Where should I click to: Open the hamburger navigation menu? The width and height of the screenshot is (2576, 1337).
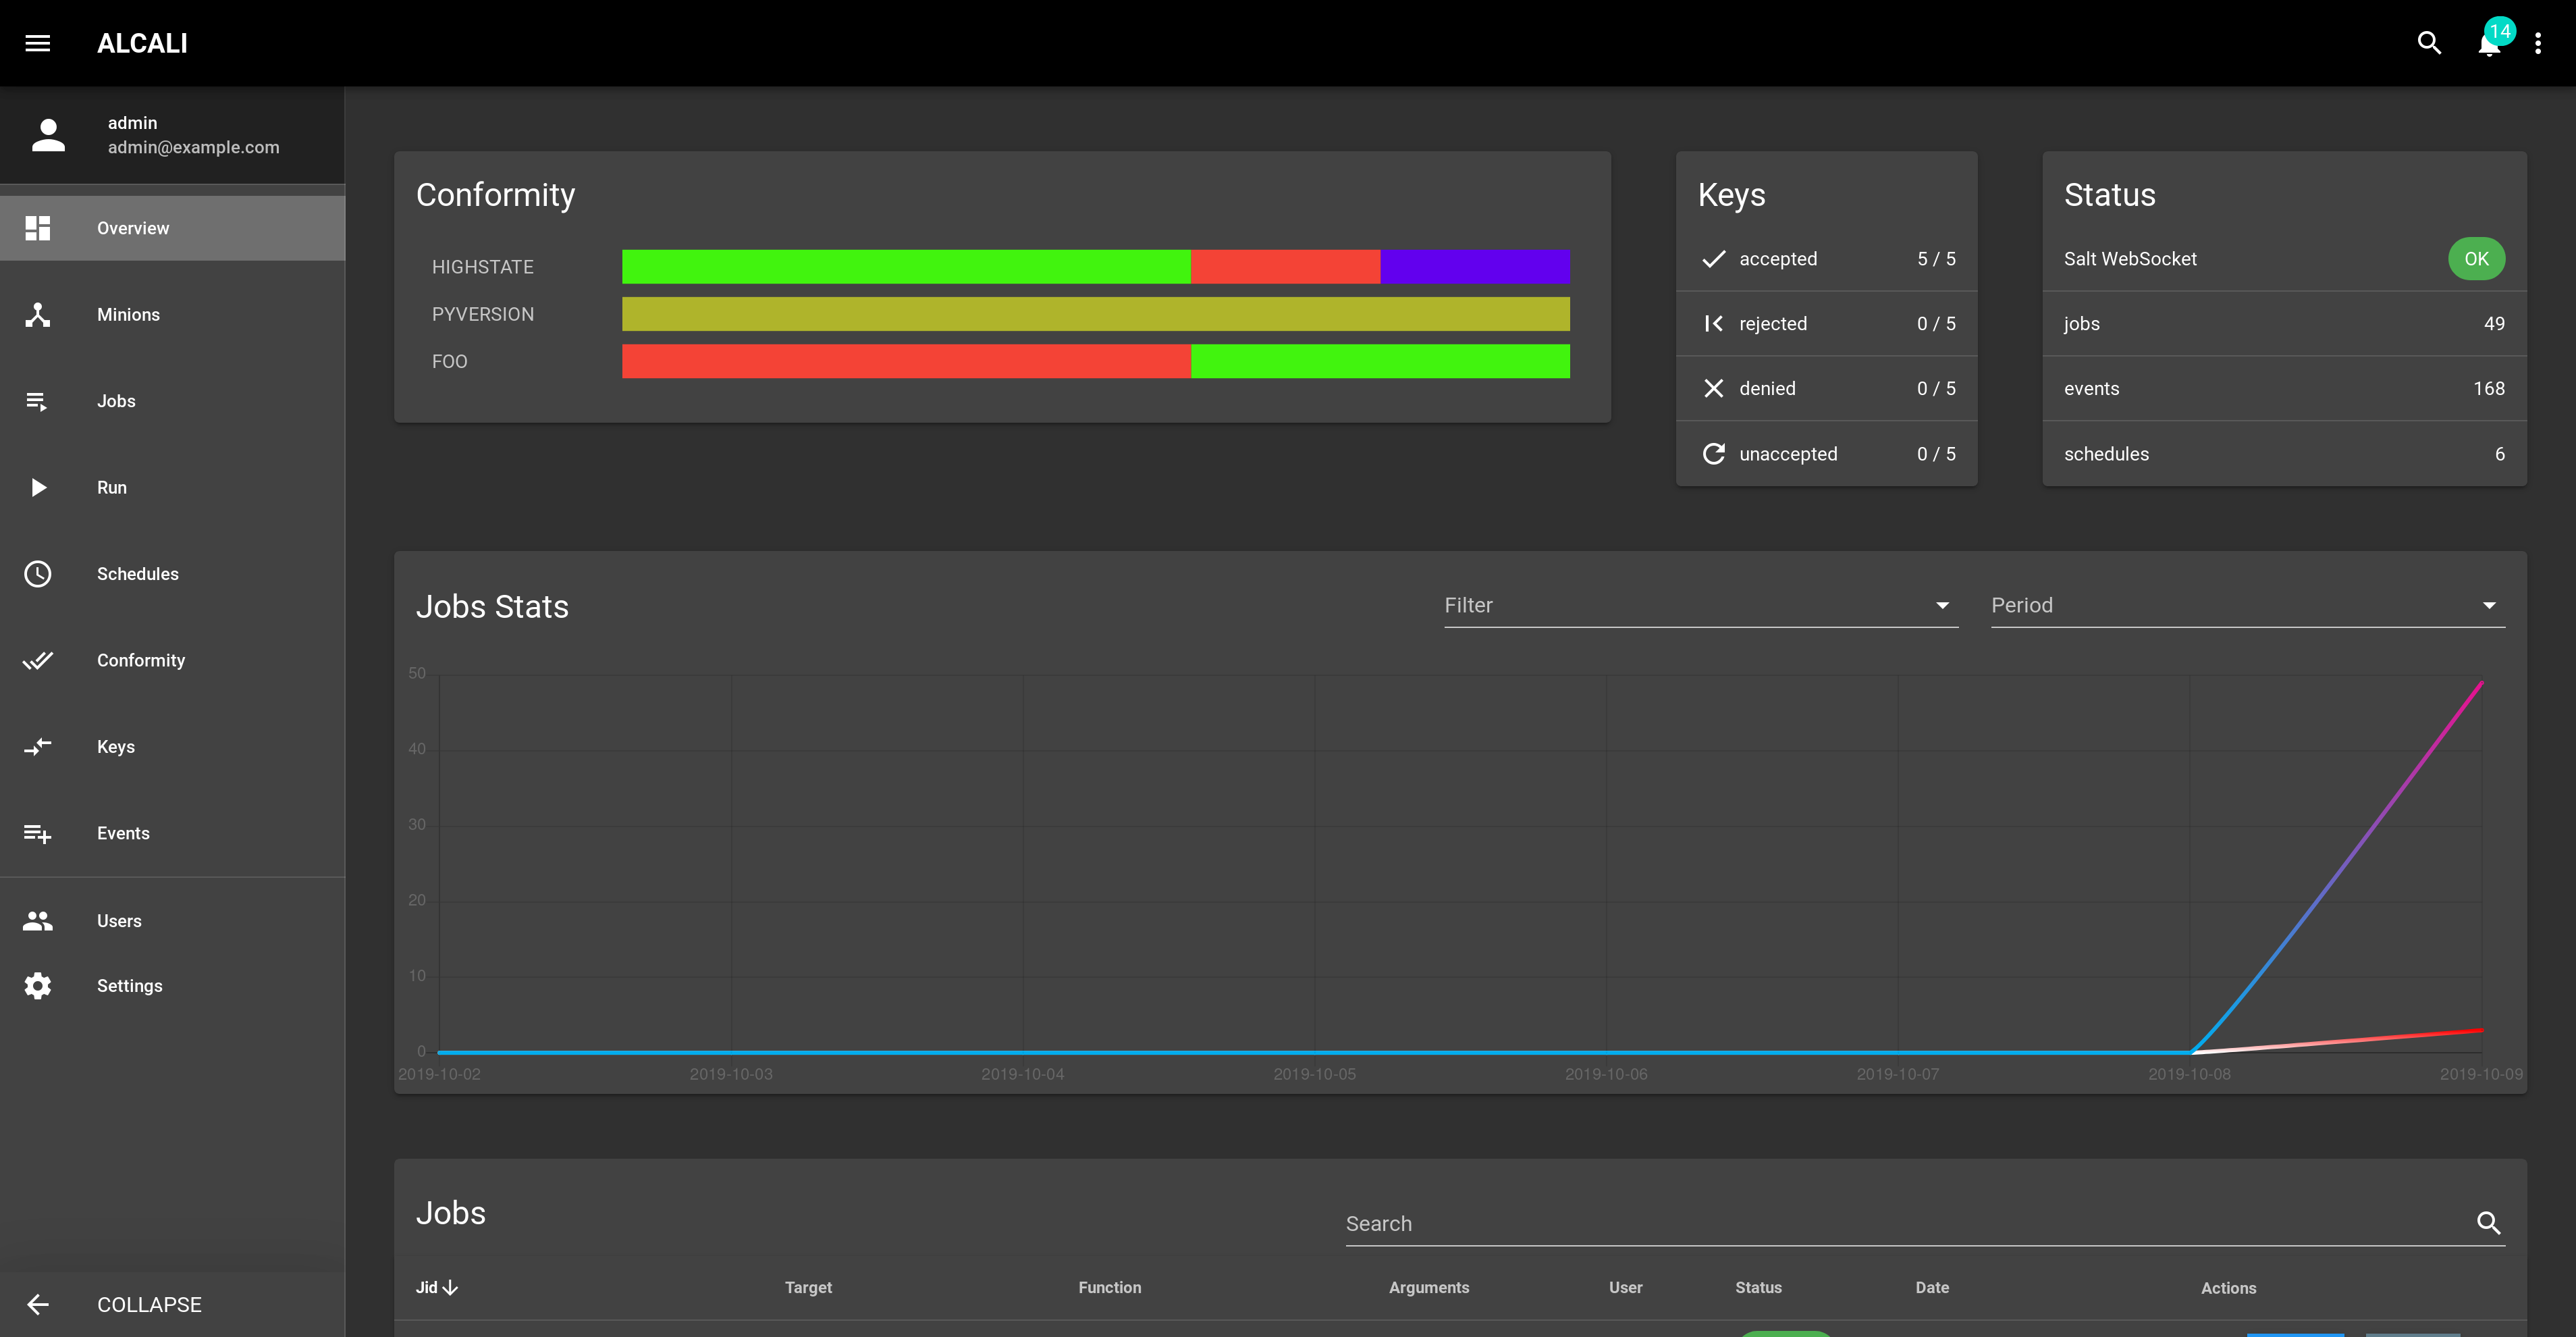pyautogui.click(x=38, y=43)
